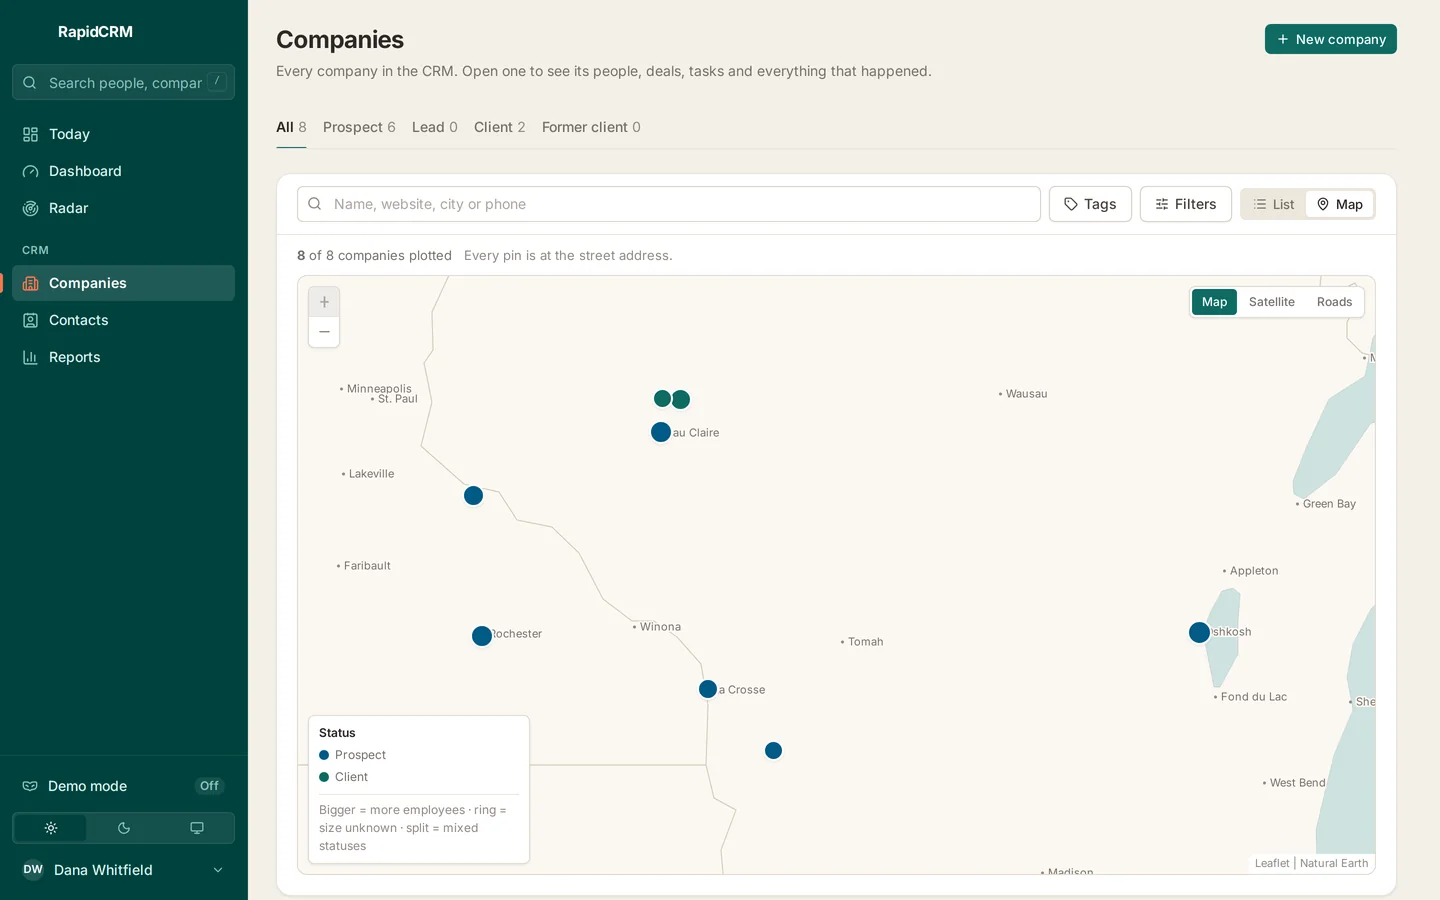Click the blue prospect pin at Rochester

482,636
